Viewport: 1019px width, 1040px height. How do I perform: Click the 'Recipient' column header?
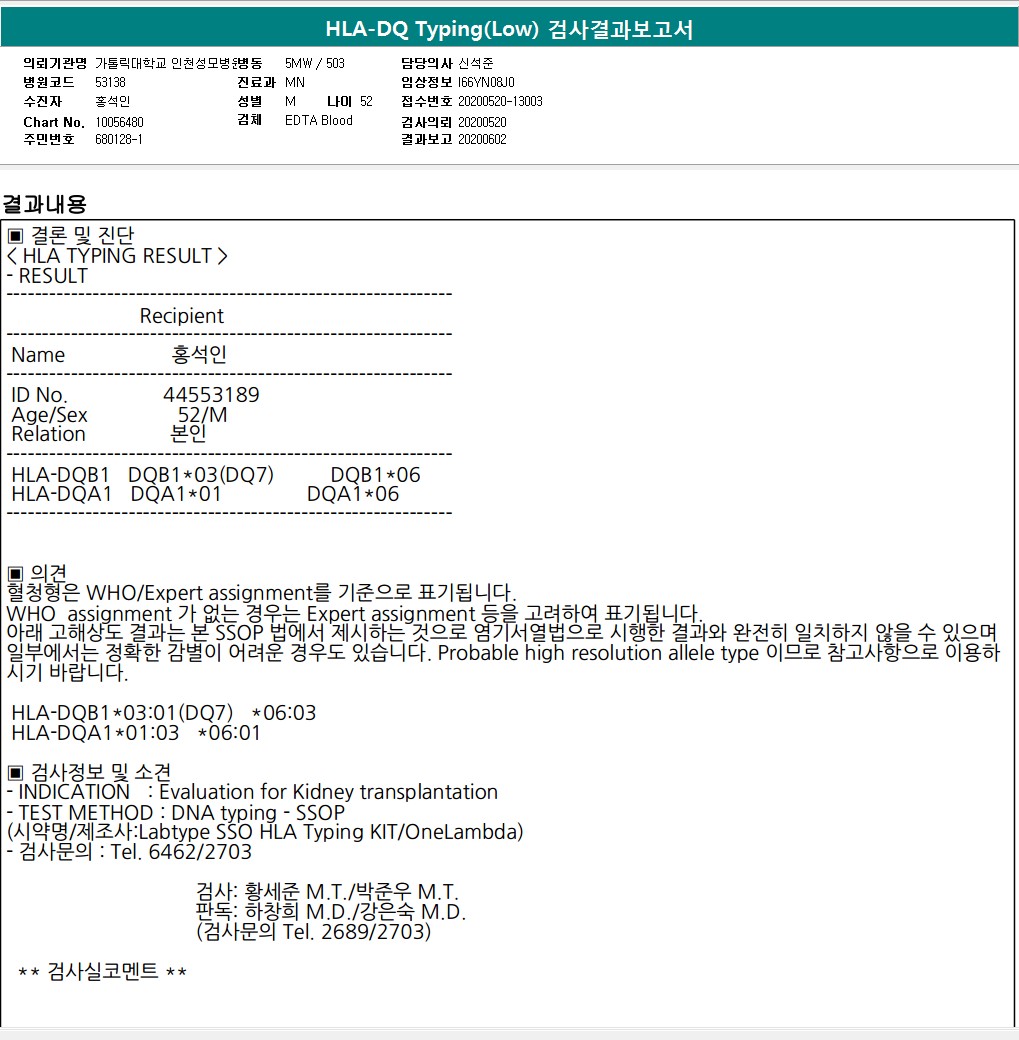coord(182,316)
